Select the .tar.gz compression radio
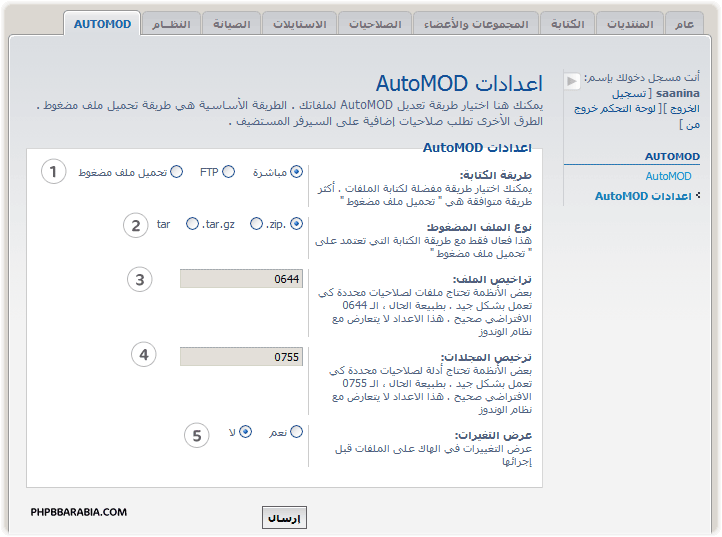 (256, 224)
